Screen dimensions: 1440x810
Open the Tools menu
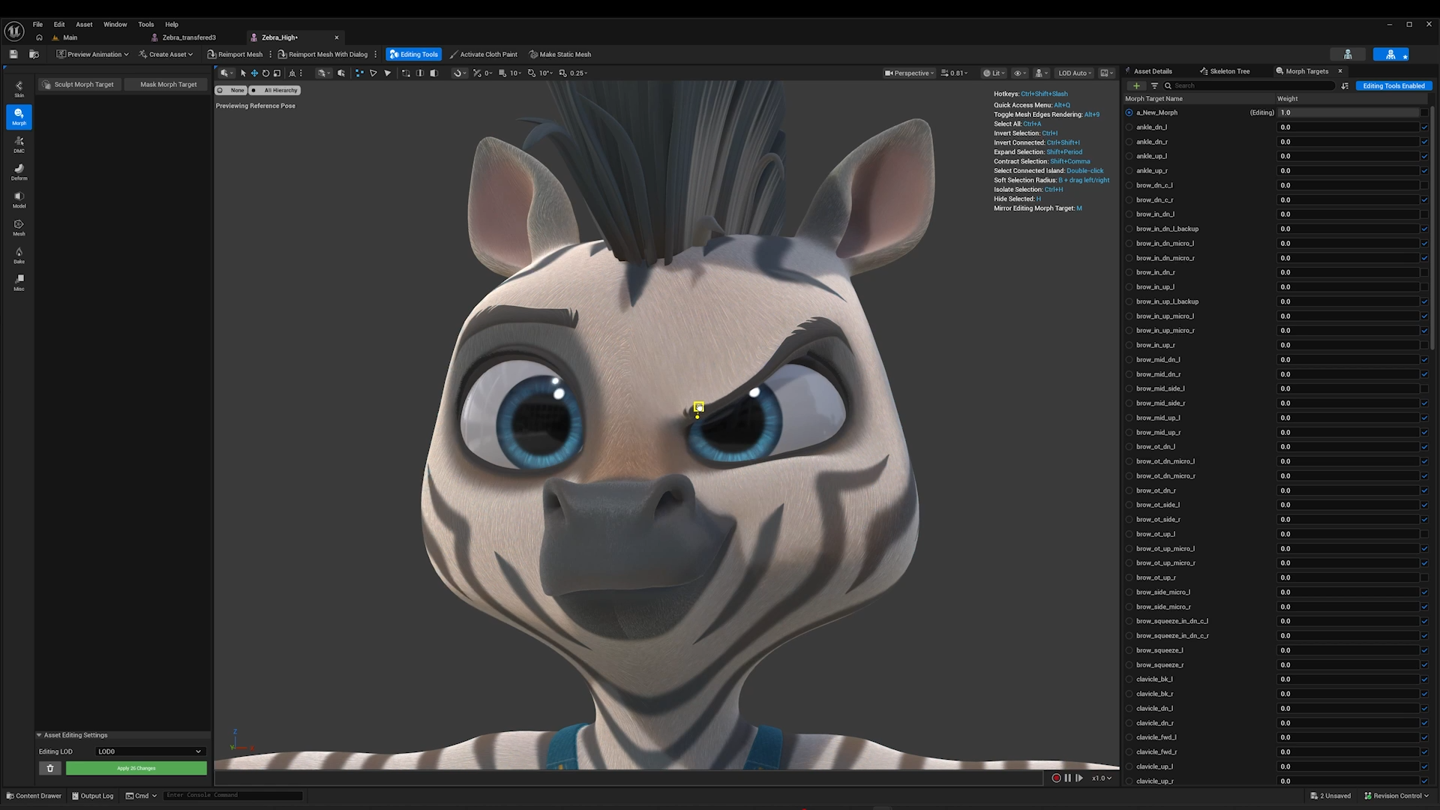(x=146, y=24)
